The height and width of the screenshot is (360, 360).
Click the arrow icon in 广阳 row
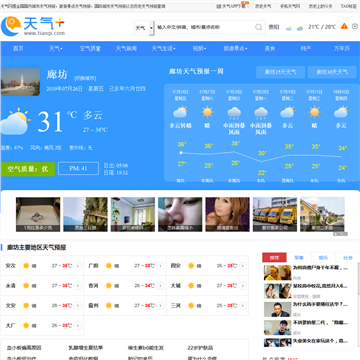click(160, 266)
